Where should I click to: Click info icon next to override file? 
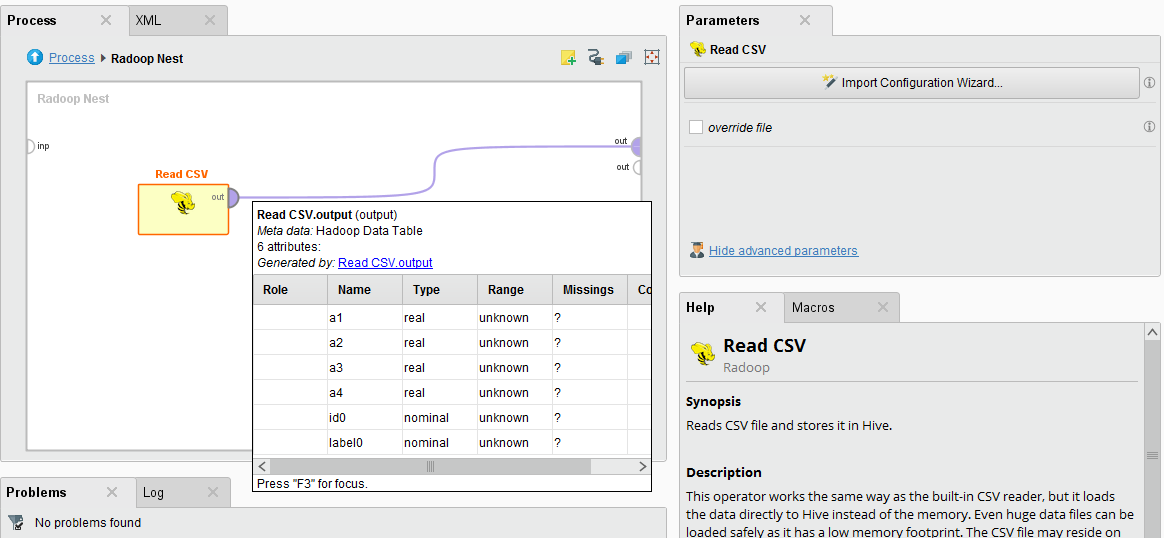[x=1149, y=127]
